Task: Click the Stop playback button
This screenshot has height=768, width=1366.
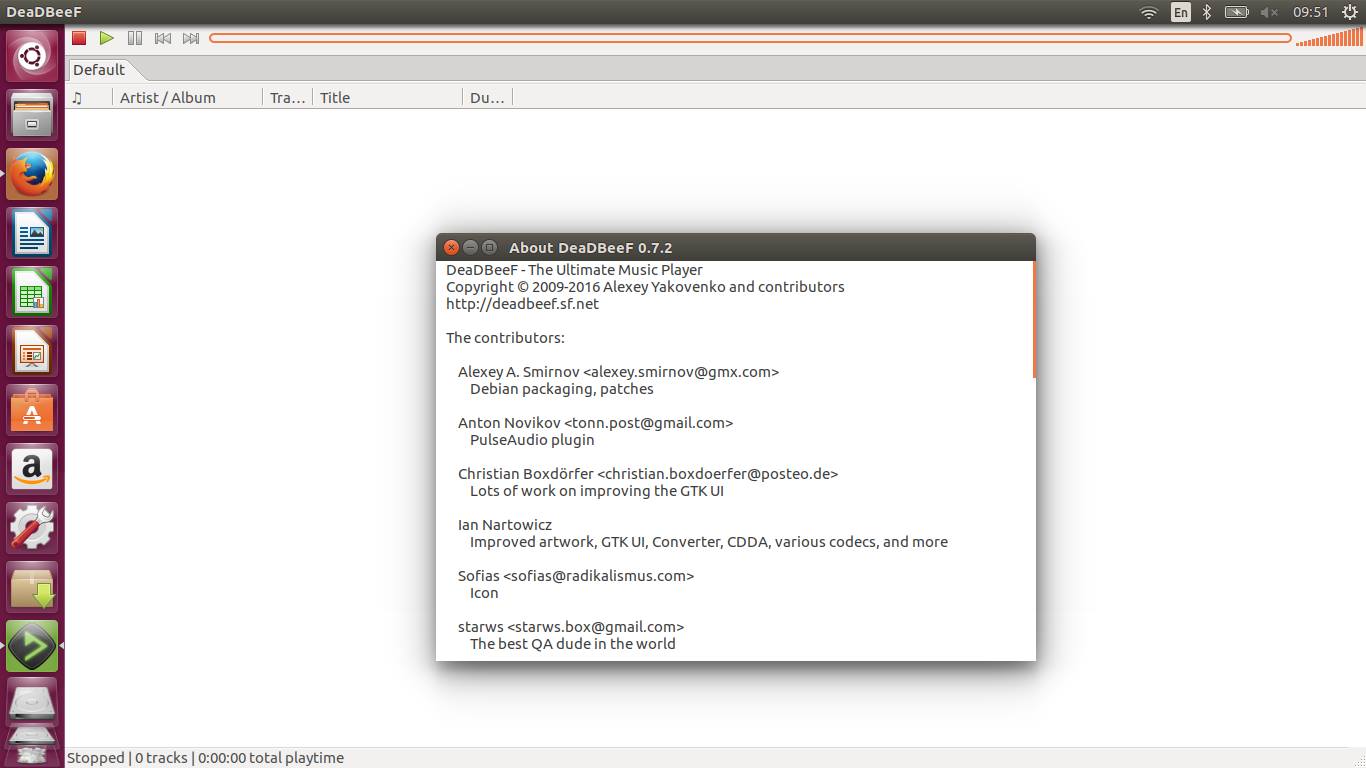Action: tap(79, 38)
